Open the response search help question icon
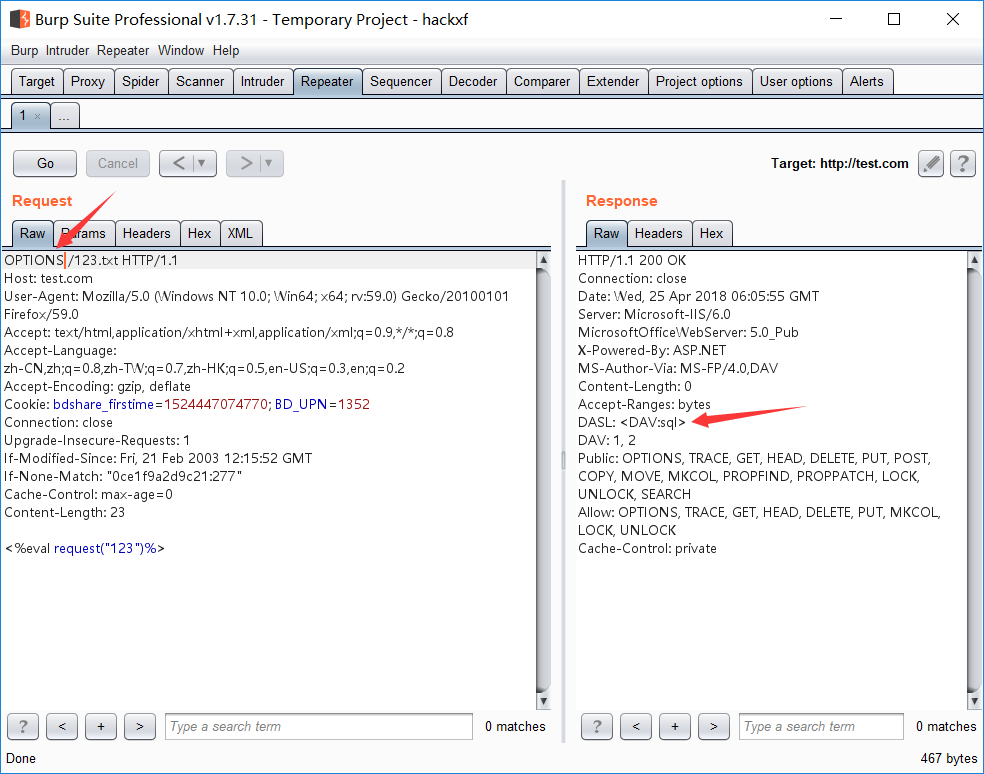This screenshot has width=984, height=774. 597,726
